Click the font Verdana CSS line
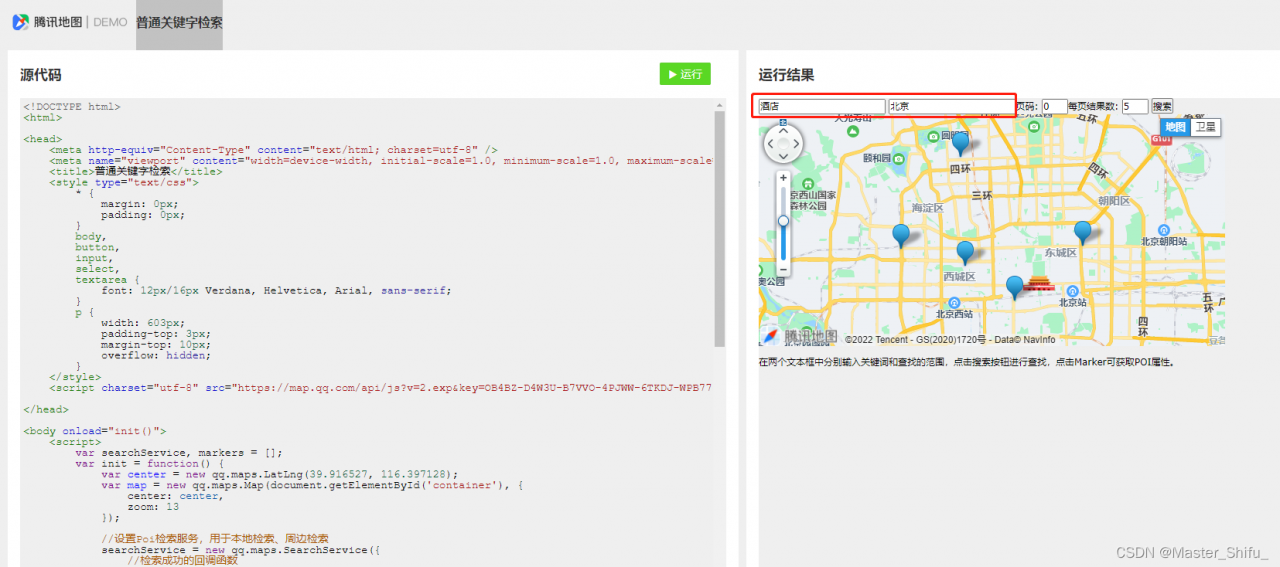 276,290
